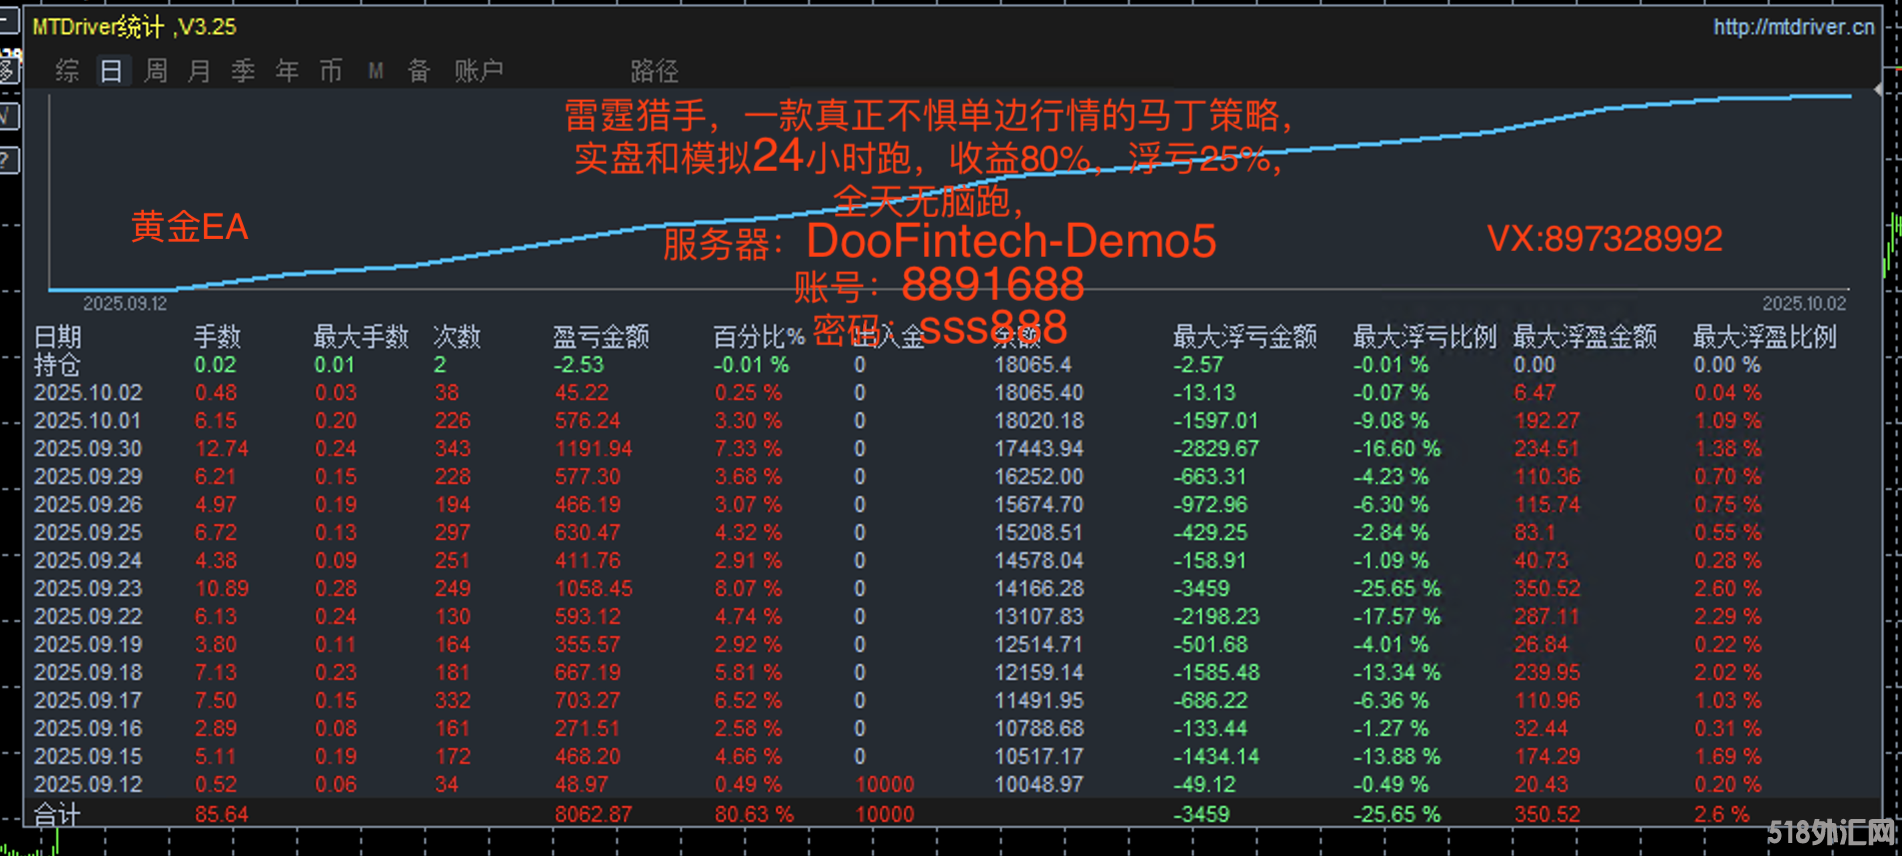Open the 年 yearly statistics tab

pyautogui.click(x=287, y=71)
